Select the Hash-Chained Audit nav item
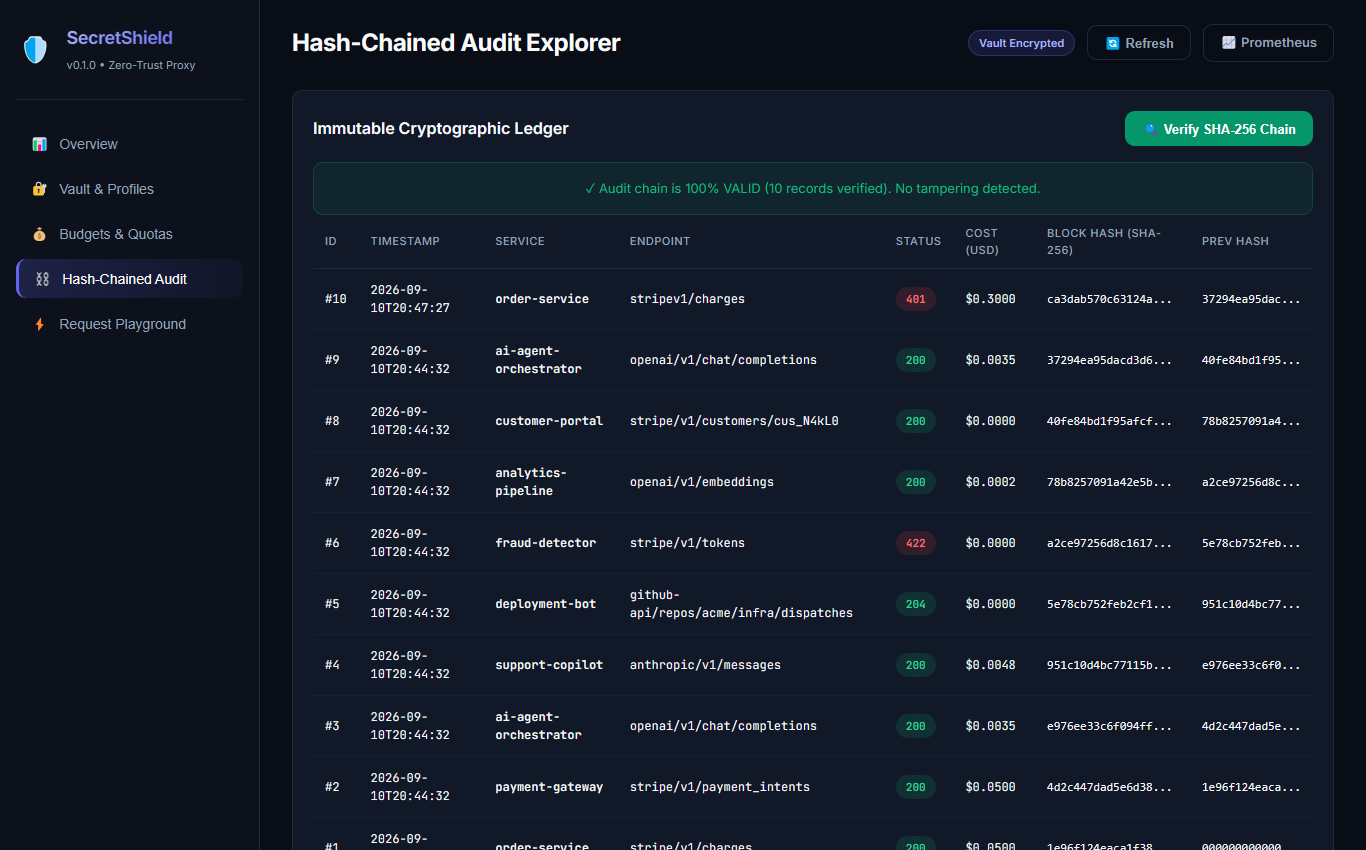Screen dimensions: 1366x850 129,279
